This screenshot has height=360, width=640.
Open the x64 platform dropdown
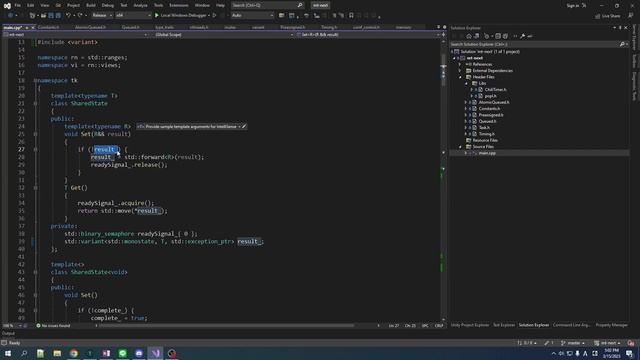(133, 16)
